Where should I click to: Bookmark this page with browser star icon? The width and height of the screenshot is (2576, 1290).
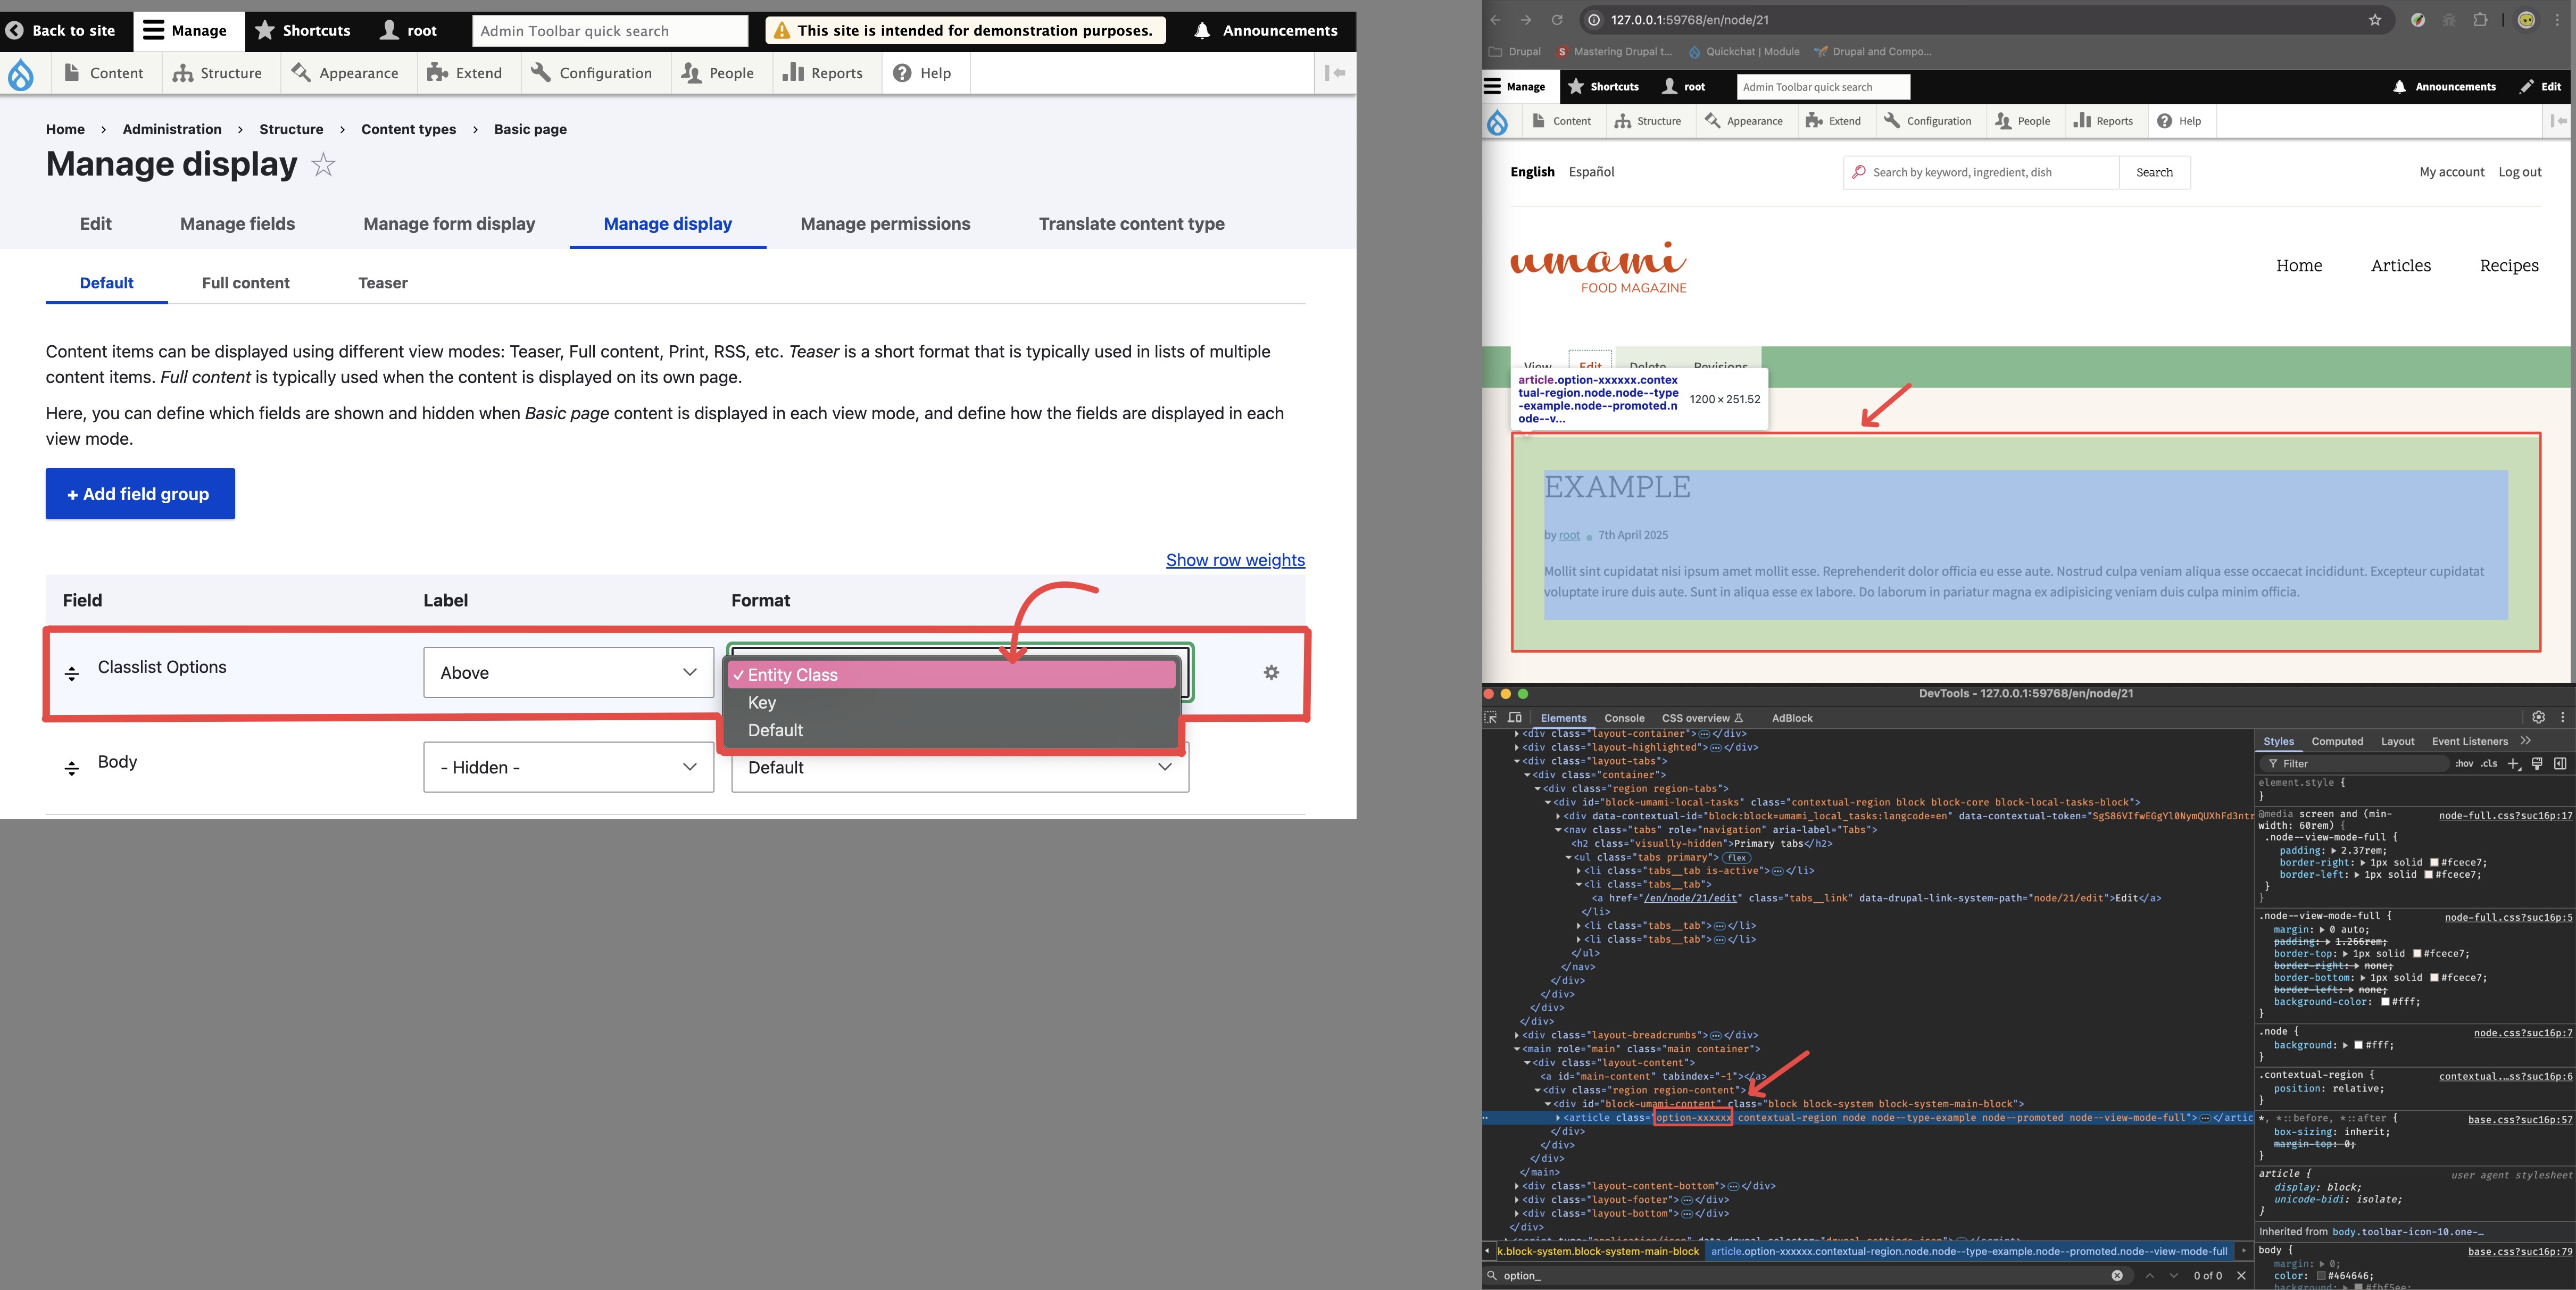(x=2375, y=20)
